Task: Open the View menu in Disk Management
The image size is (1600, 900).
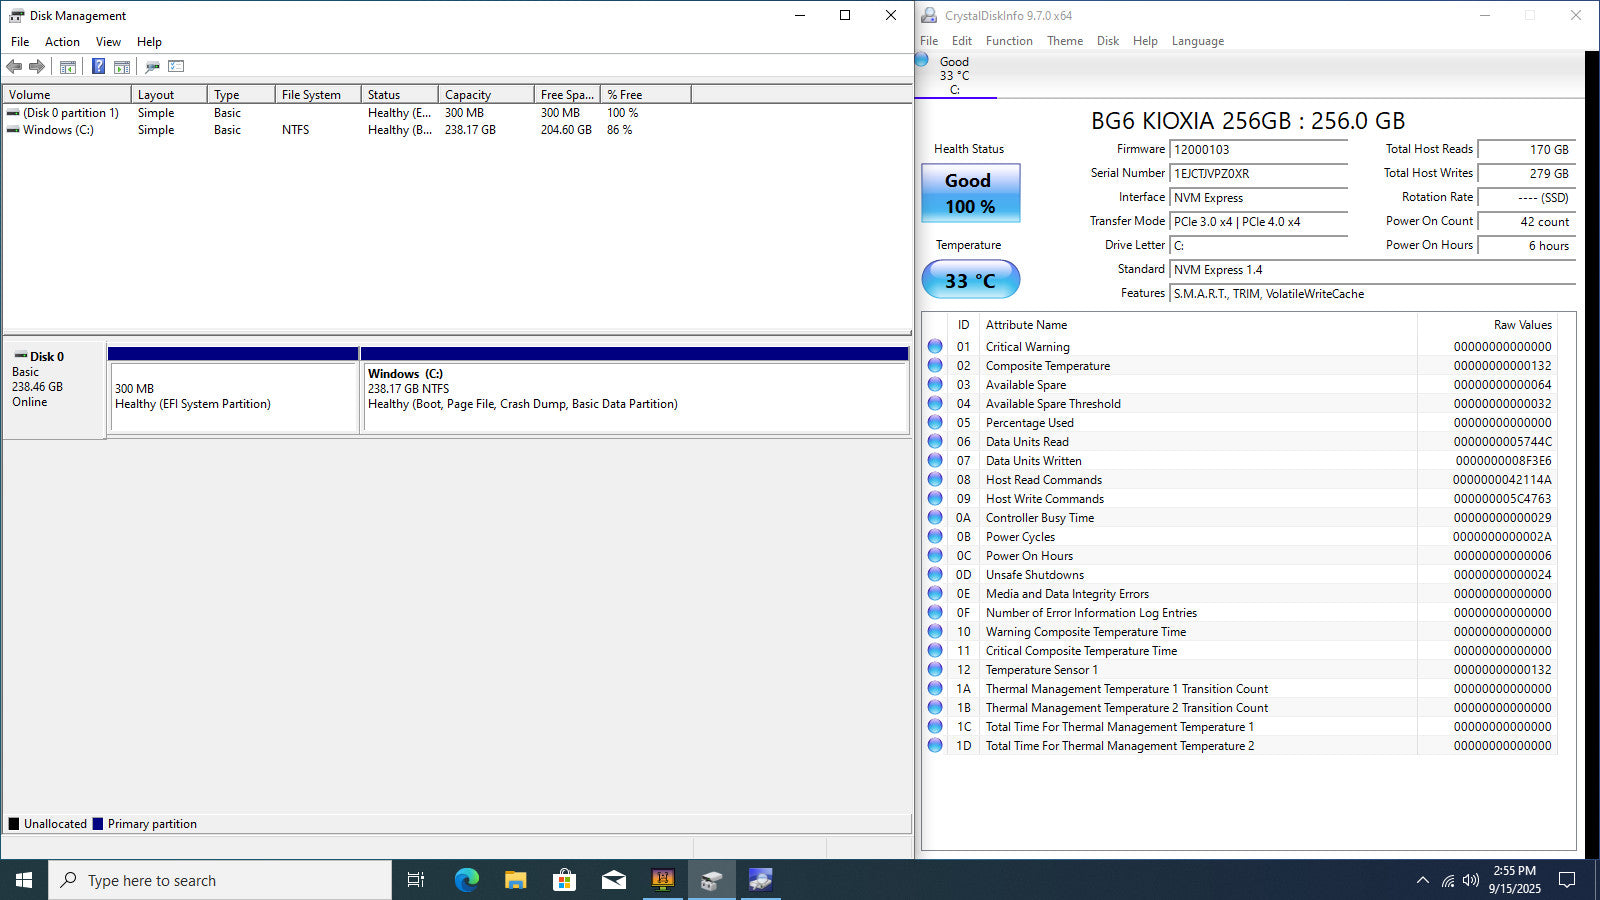Action: 108,42
